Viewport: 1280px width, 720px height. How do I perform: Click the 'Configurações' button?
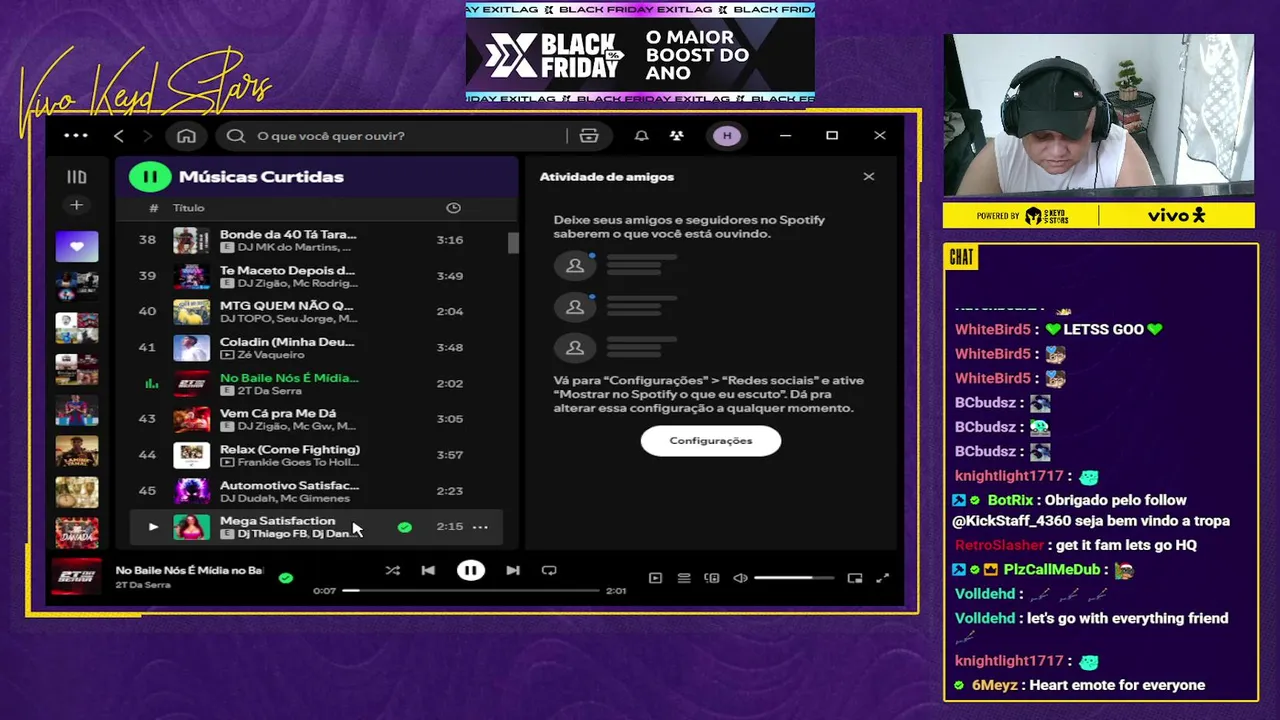tap(710, 441)
